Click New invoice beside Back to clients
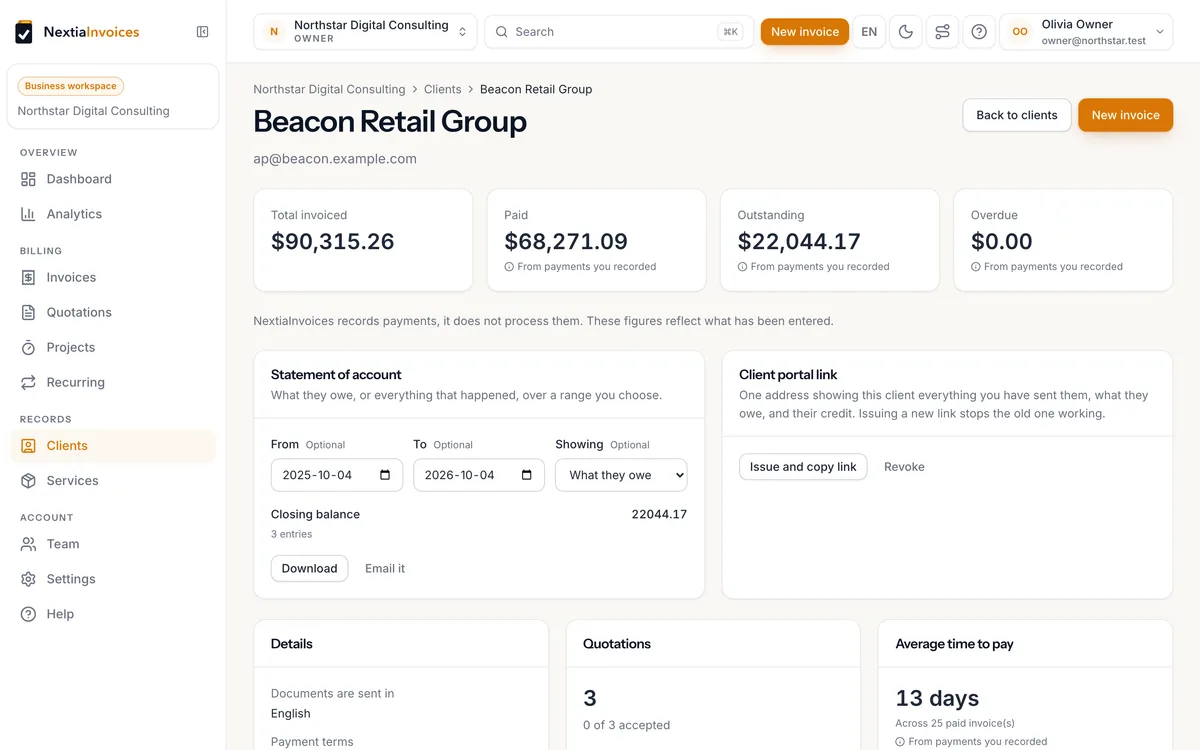The width and height of the screenshot is (1200, 750). [1125, 115]
